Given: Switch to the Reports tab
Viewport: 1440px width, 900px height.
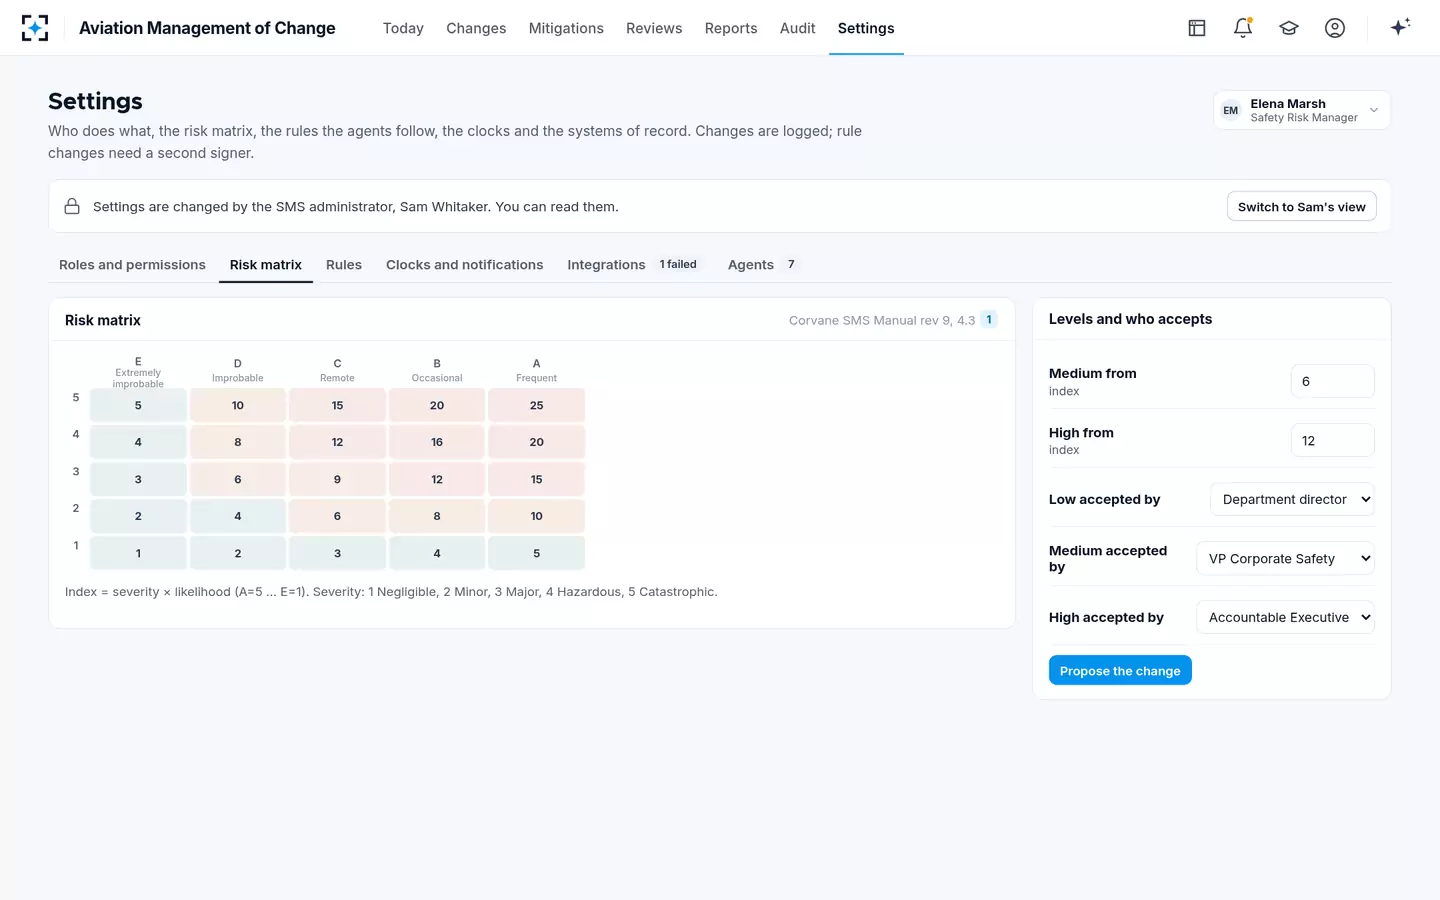Looking at the screenshot, I should (x=731, y=28).
